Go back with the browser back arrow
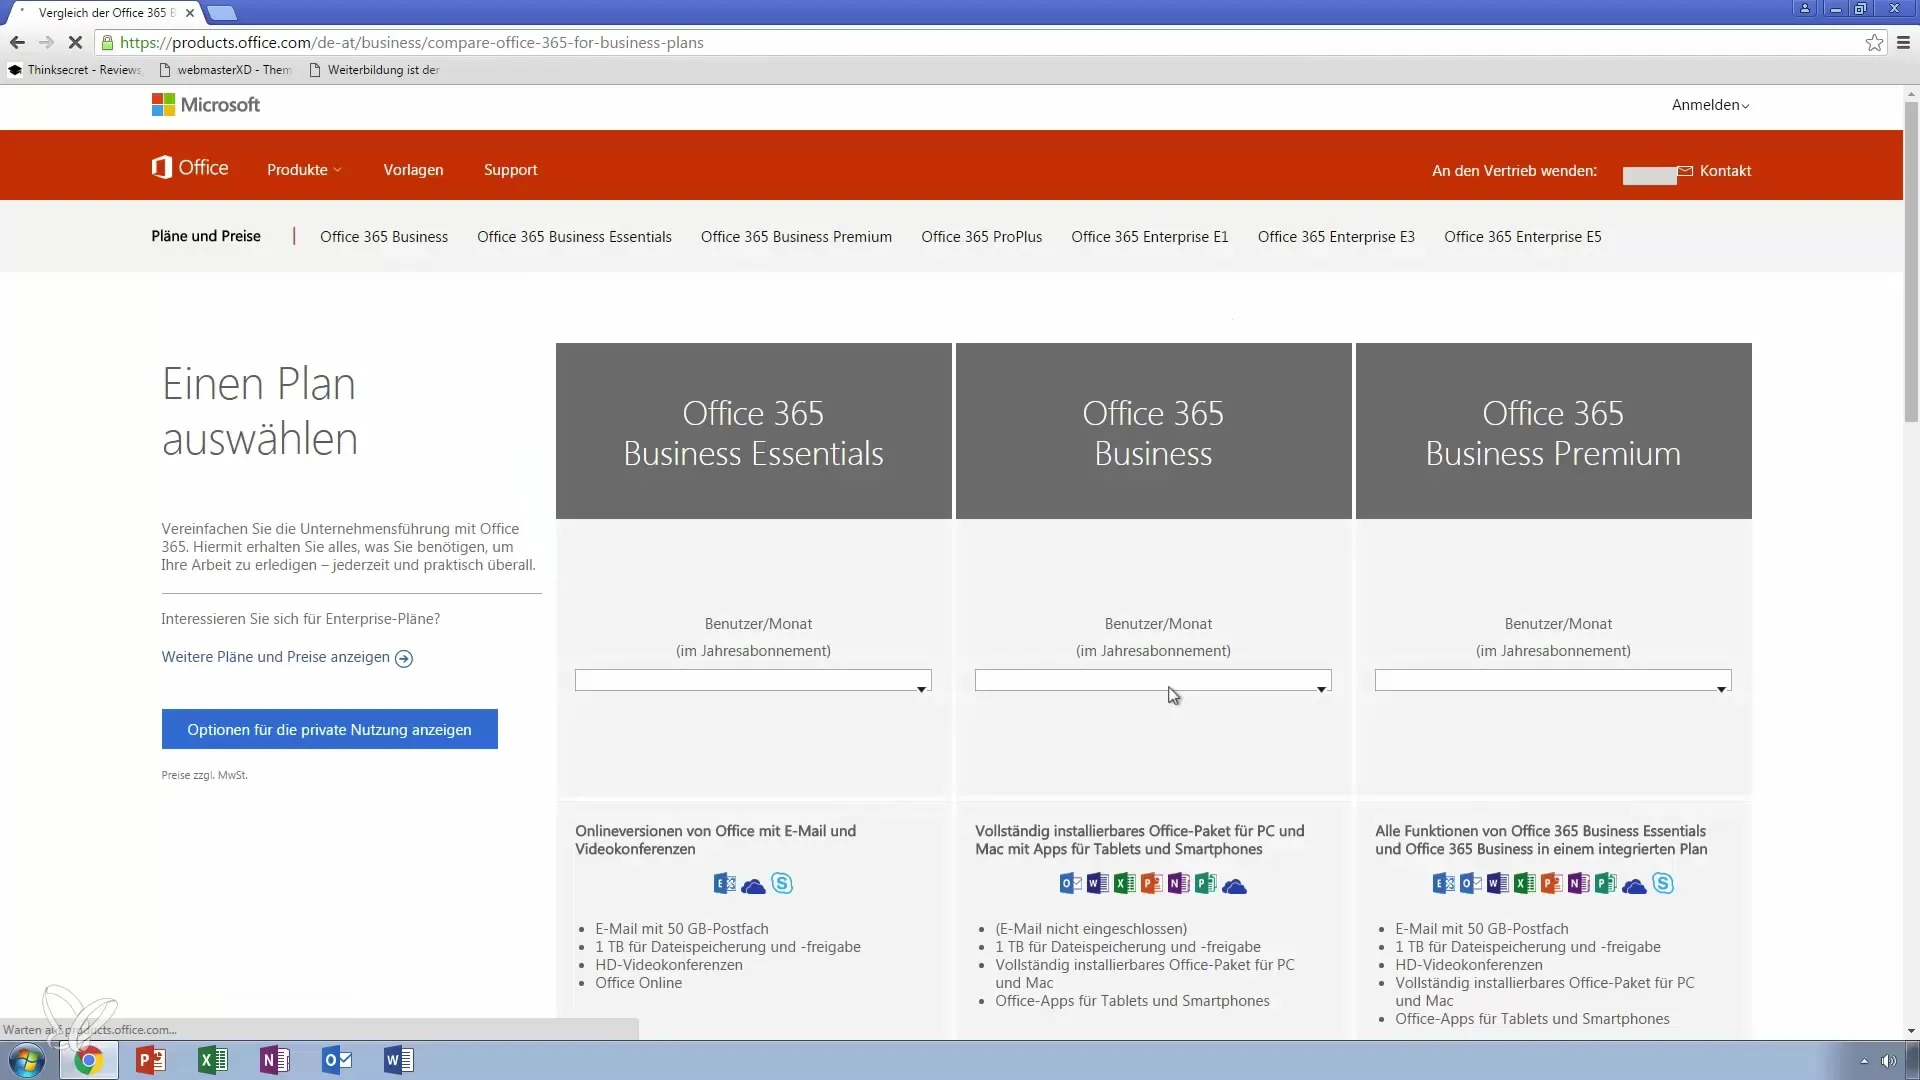 (x=17, y=42)
